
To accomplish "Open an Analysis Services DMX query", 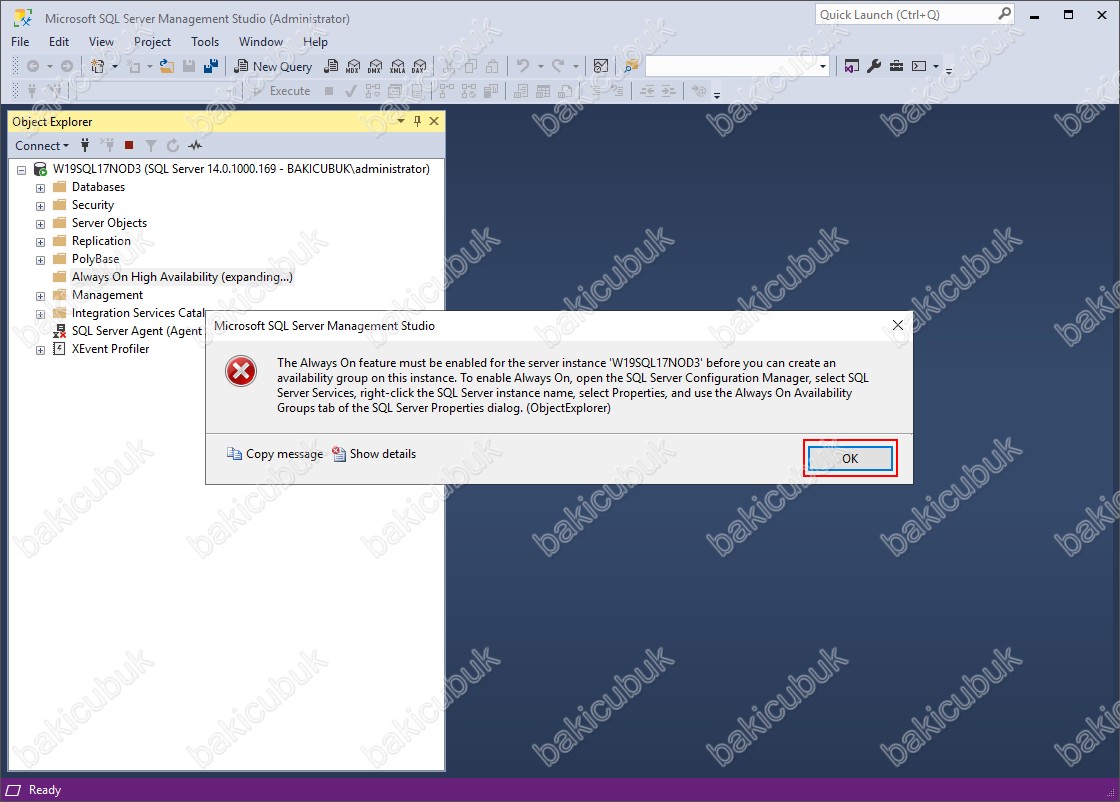I will coord(375,66).
